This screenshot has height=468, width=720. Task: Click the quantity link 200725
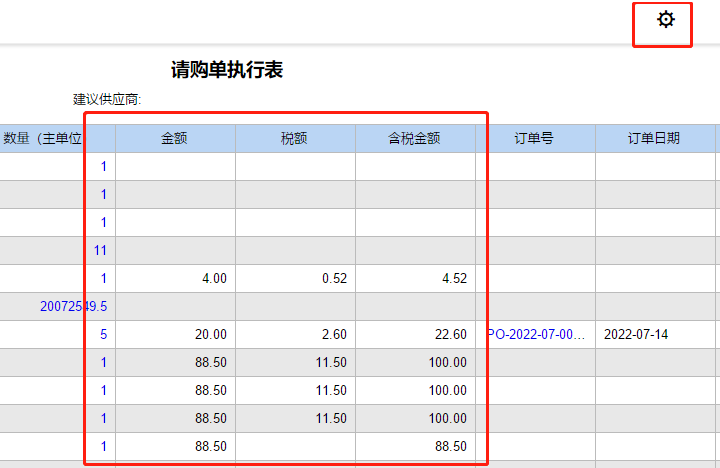click(73, 306)
